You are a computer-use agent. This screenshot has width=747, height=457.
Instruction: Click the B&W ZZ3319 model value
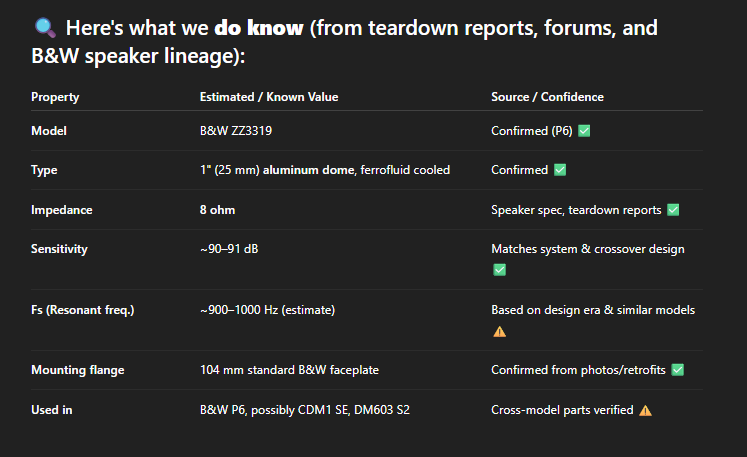tap(236, 131)
